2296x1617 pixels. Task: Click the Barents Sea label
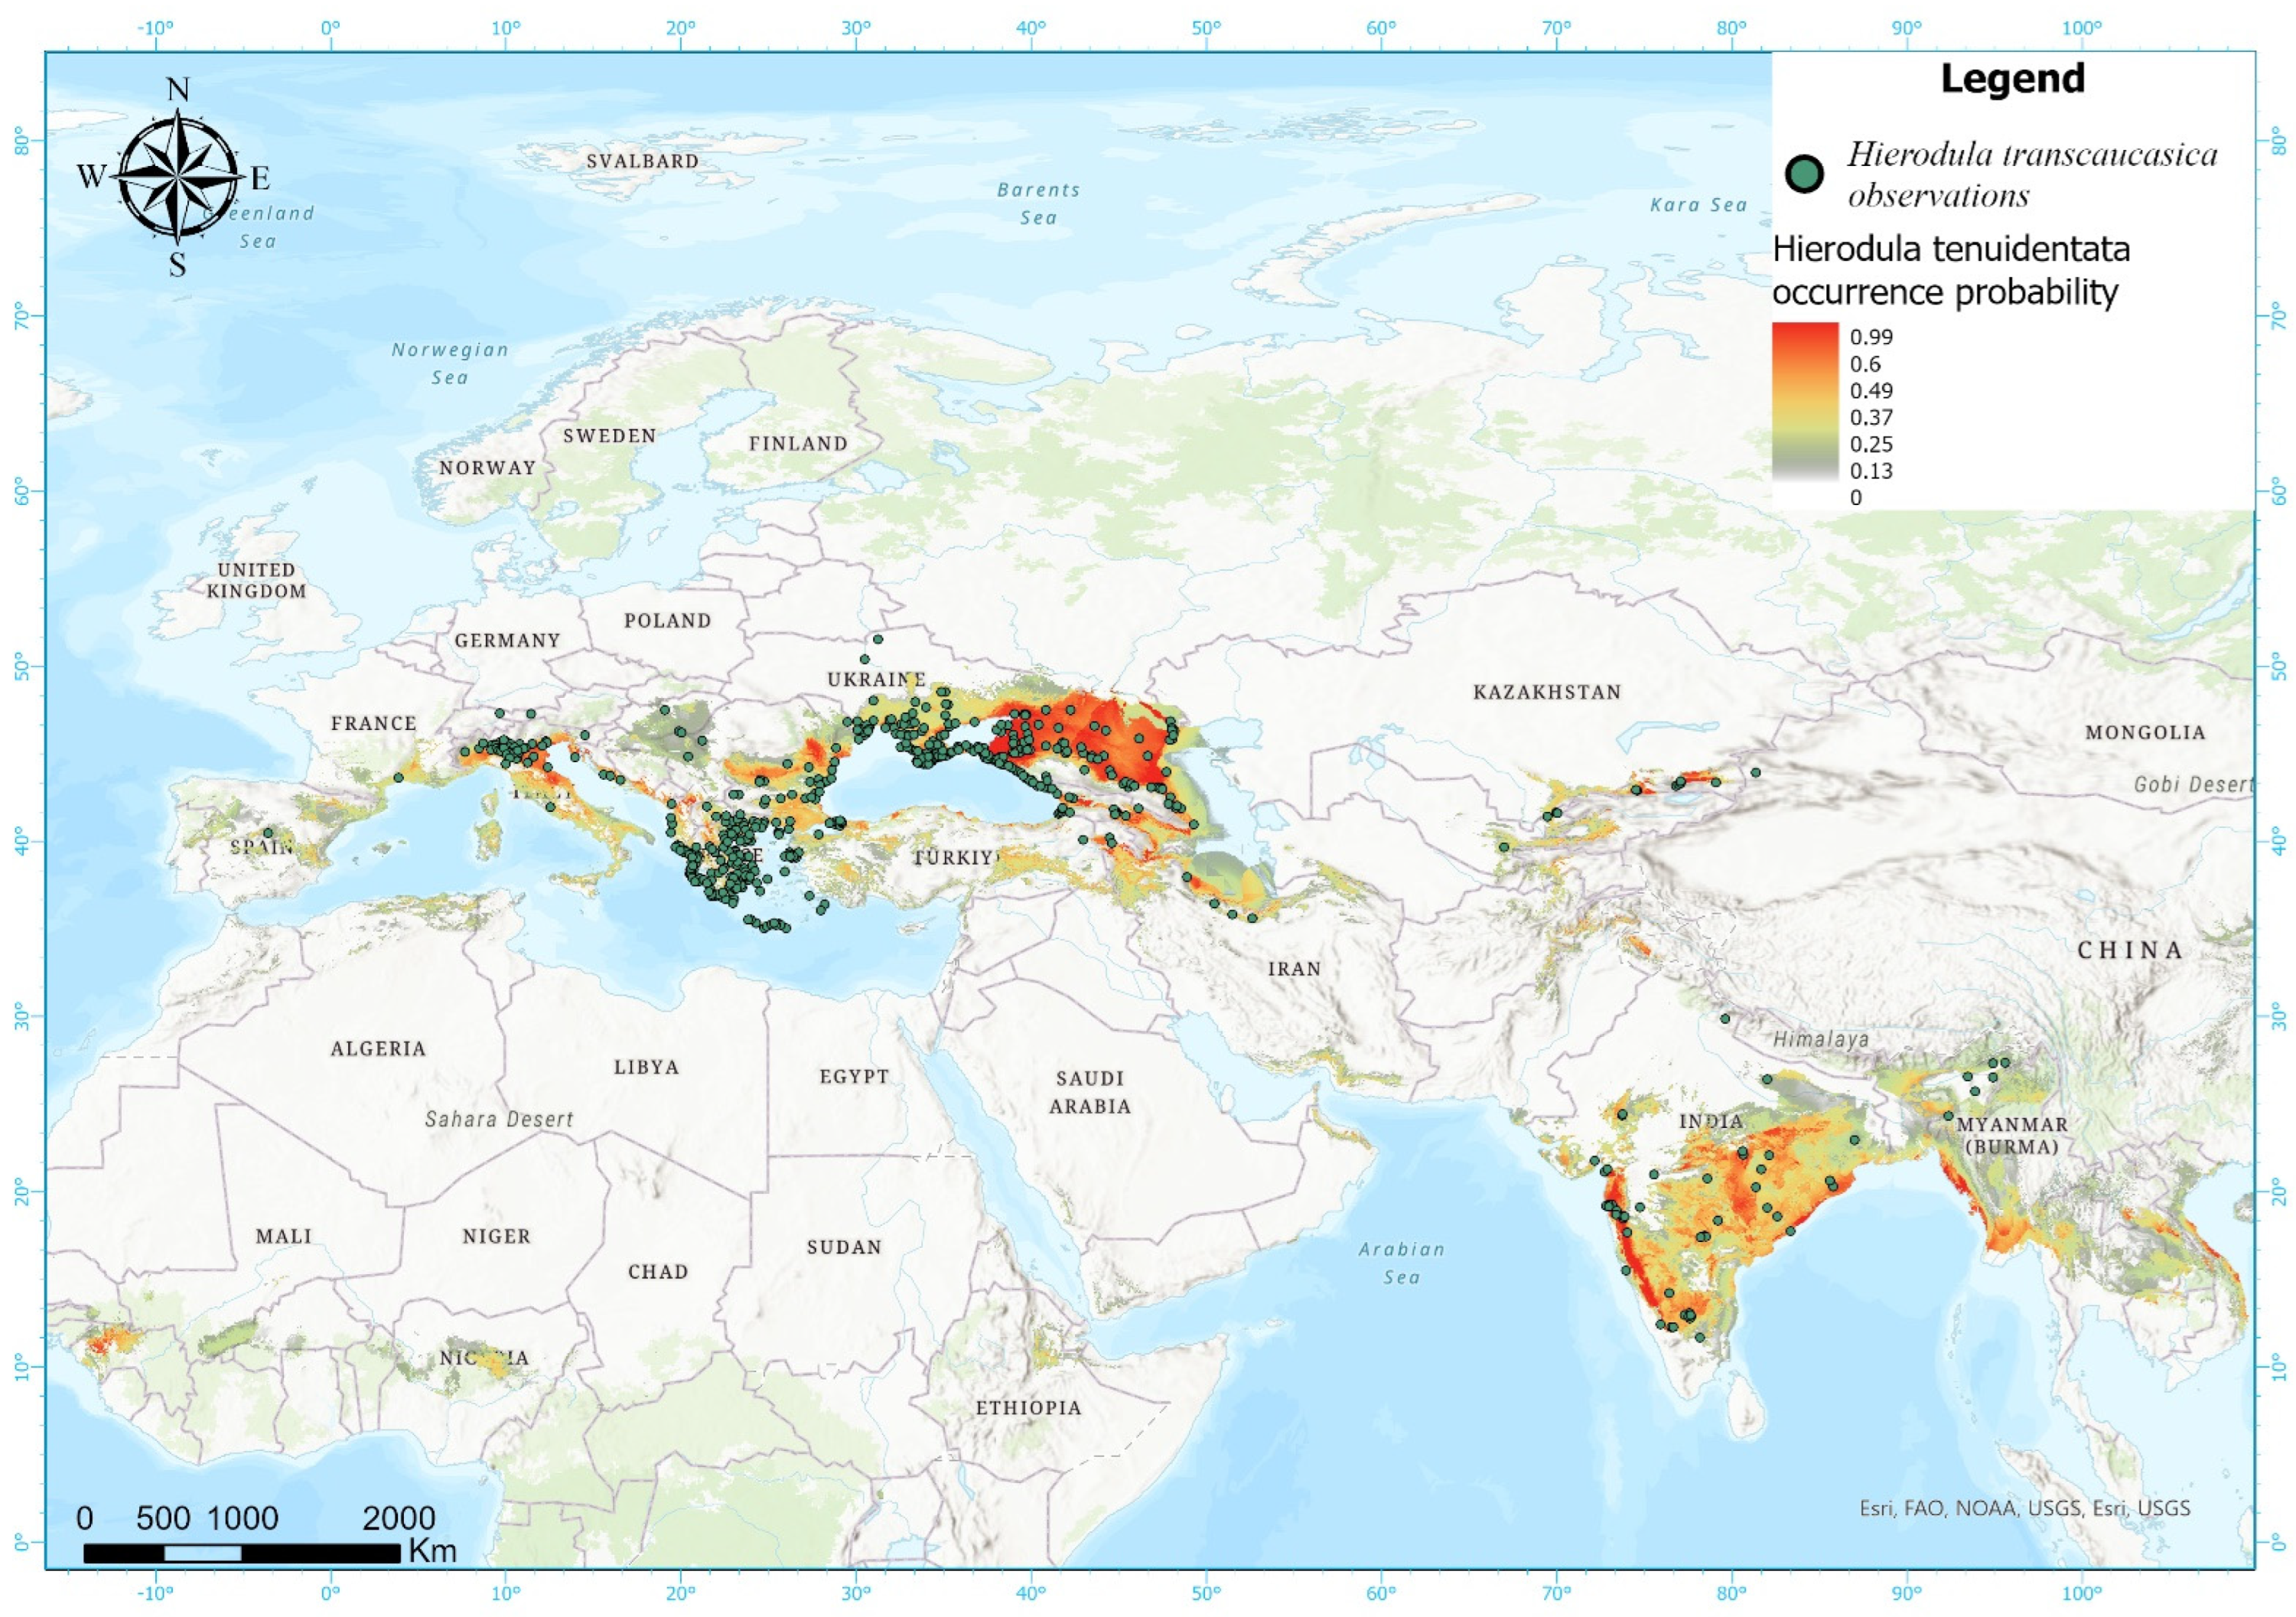[1038, 203]
